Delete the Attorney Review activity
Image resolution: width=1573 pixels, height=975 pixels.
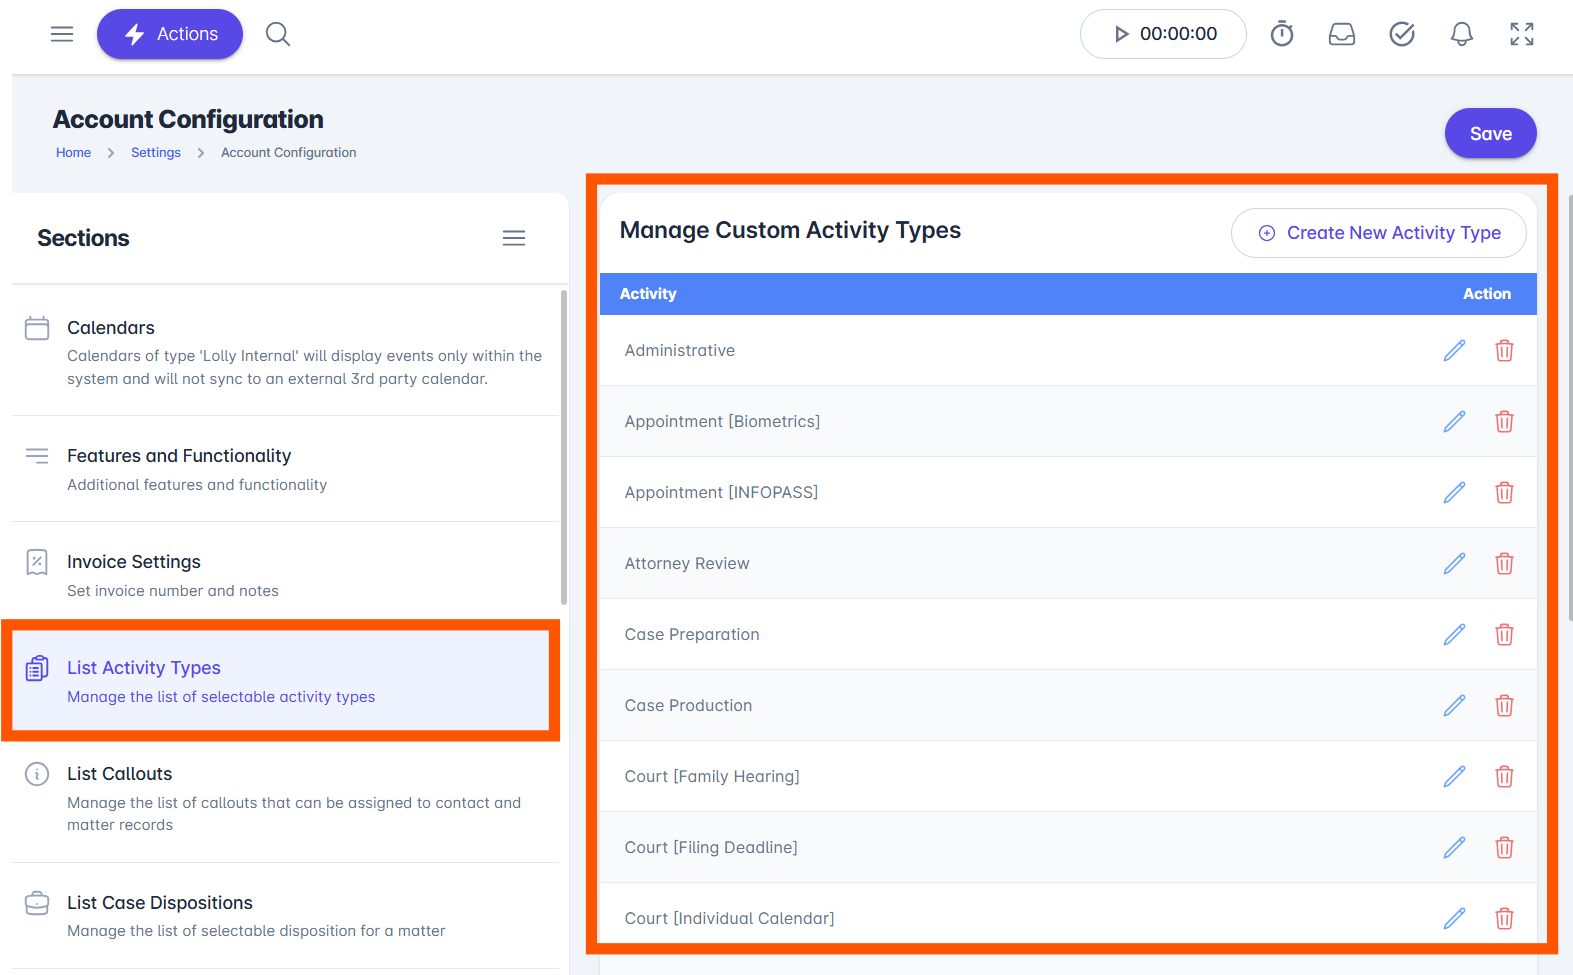pyautogui.click(x=1504, y=563)
